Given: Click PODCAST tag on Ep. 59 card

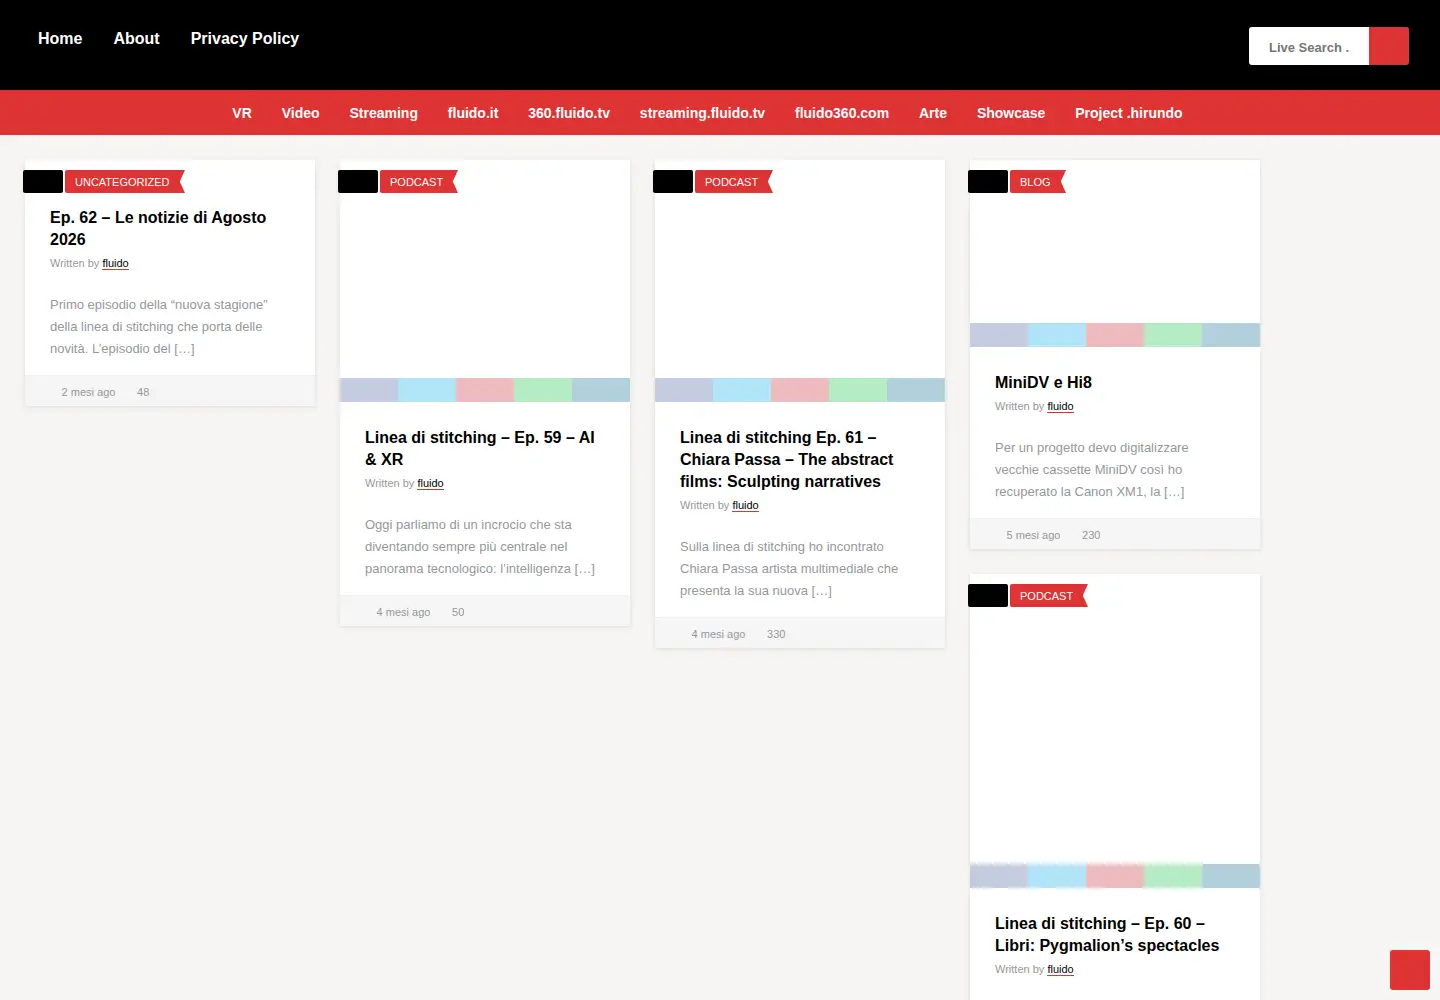Looking at the screenshot, I should (418, 182).
